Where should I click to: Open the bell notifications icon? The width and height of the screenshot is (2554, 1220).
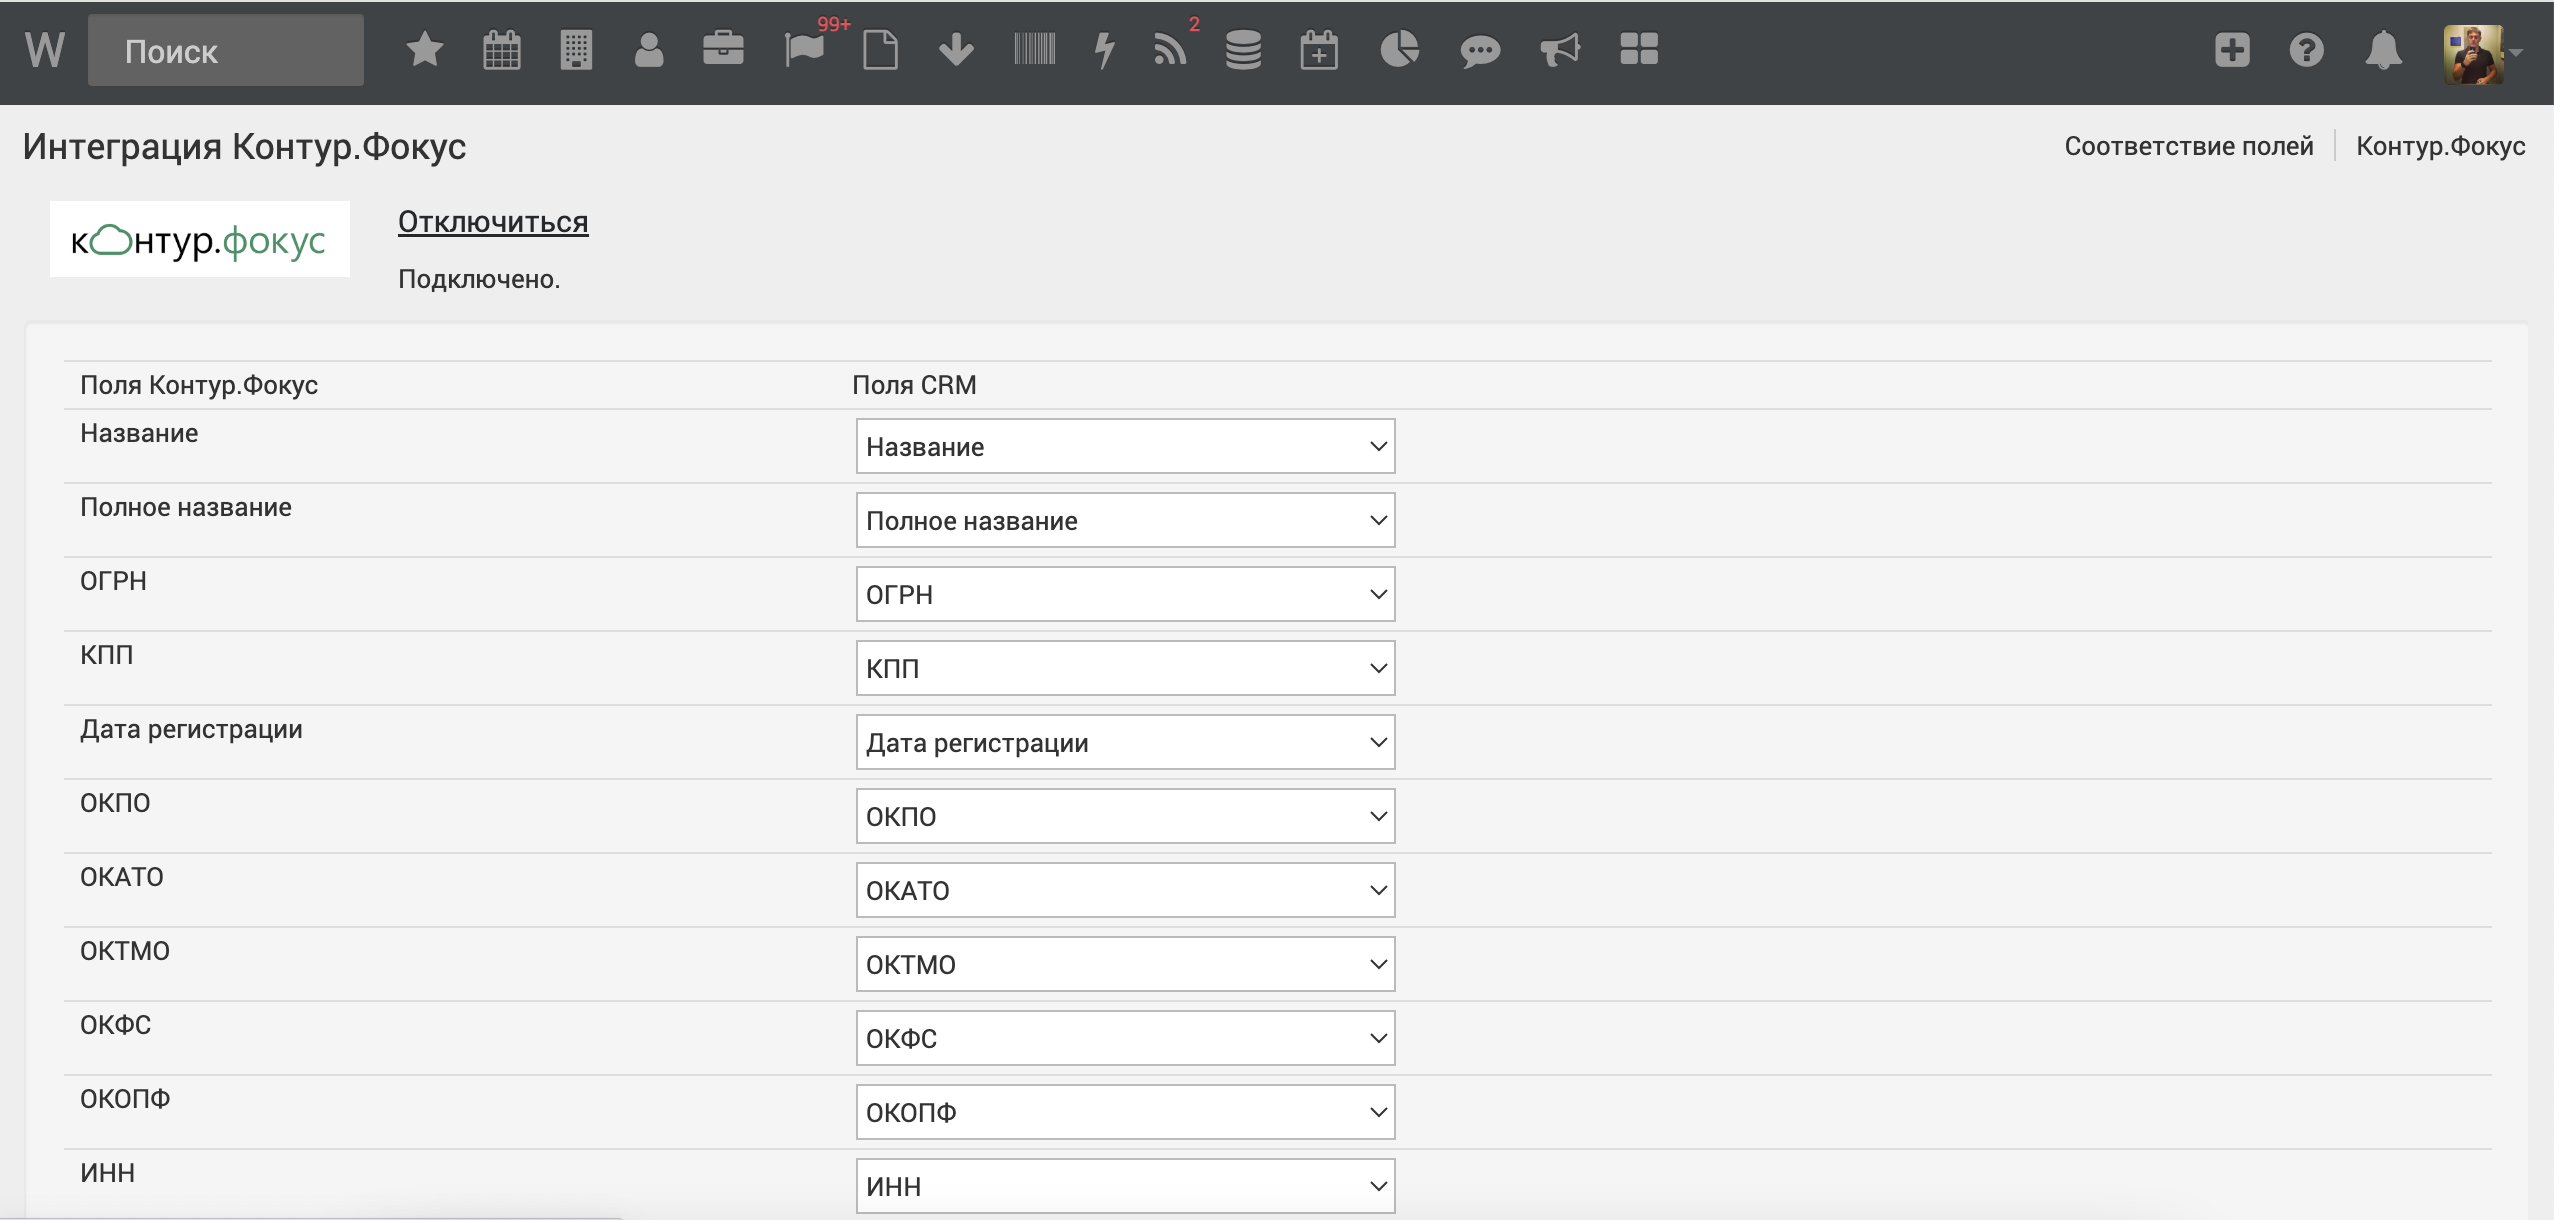tap(2383, 49)
